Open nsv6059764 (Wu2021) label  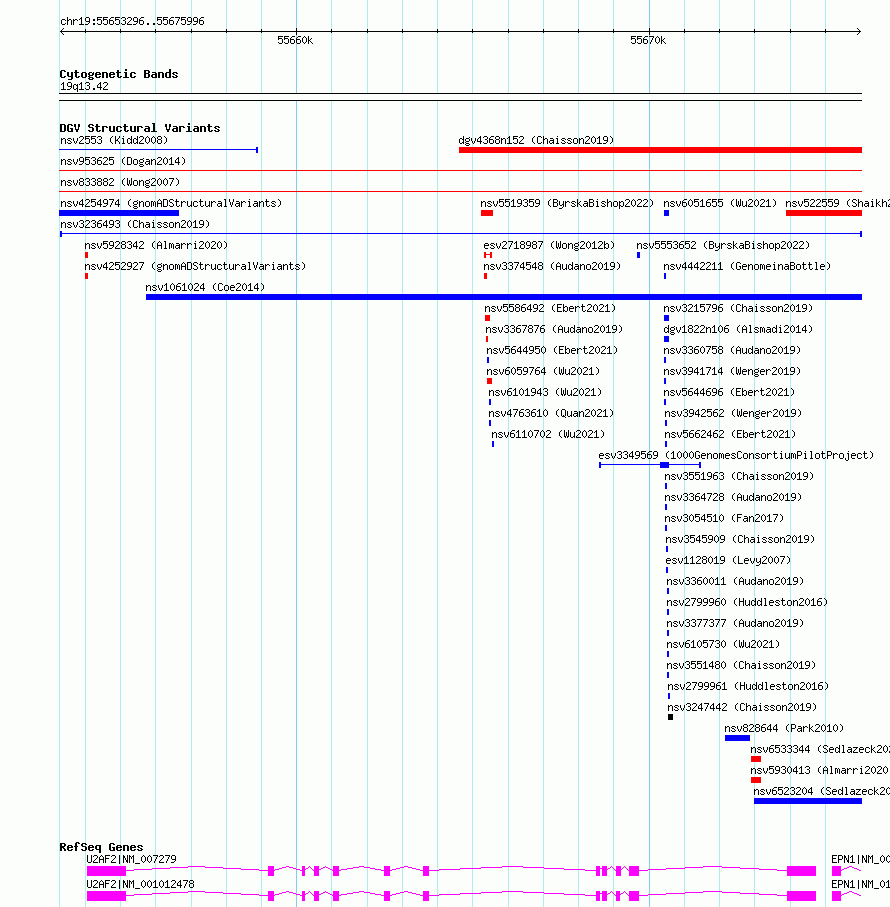tap(543, 371)
